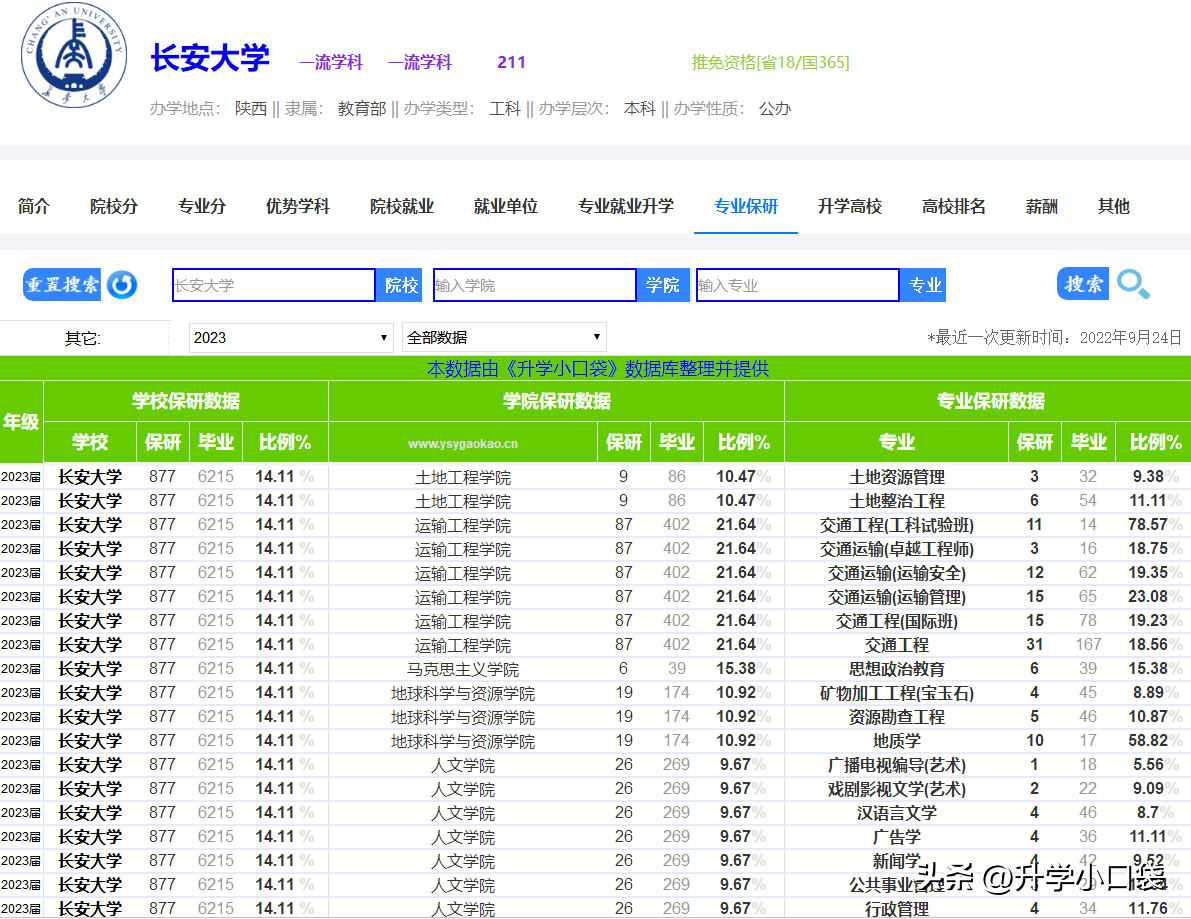Go to the 薪酬 tab

tap(1041, 206)
